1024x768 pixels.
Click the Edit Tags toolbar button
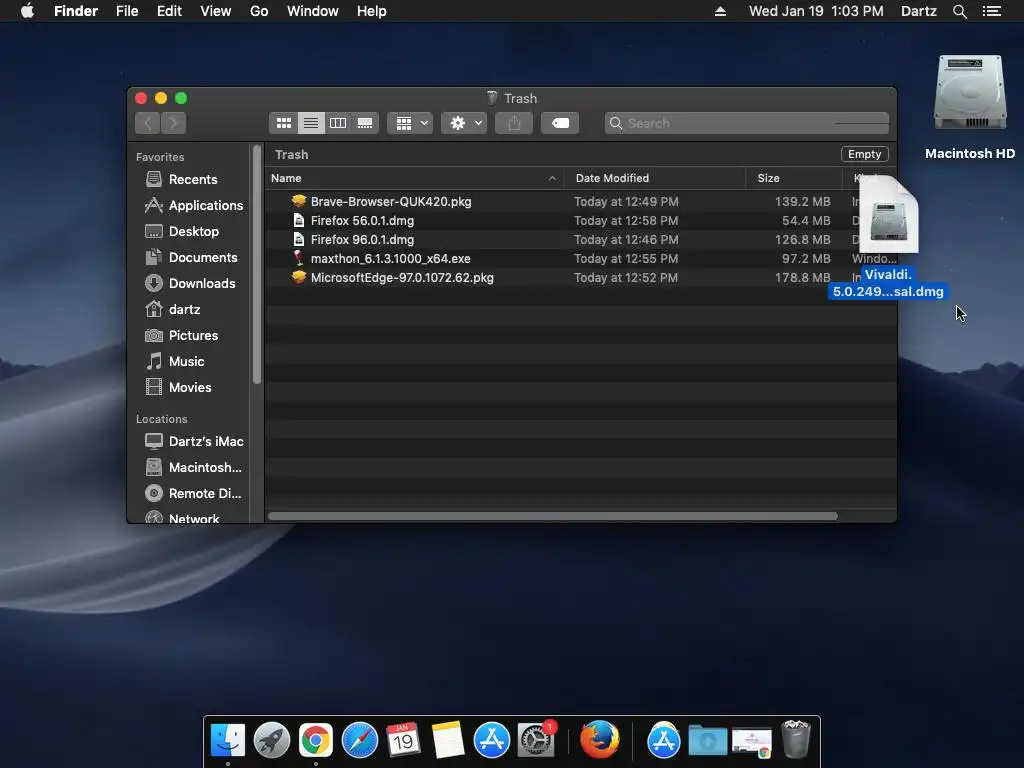(x=560, y=123)
